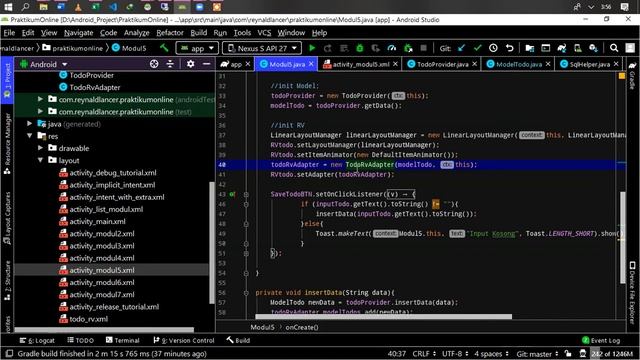Screen dimensions: 640x360
Task: Open Windows taskbar search
Action: pos(25,7)
